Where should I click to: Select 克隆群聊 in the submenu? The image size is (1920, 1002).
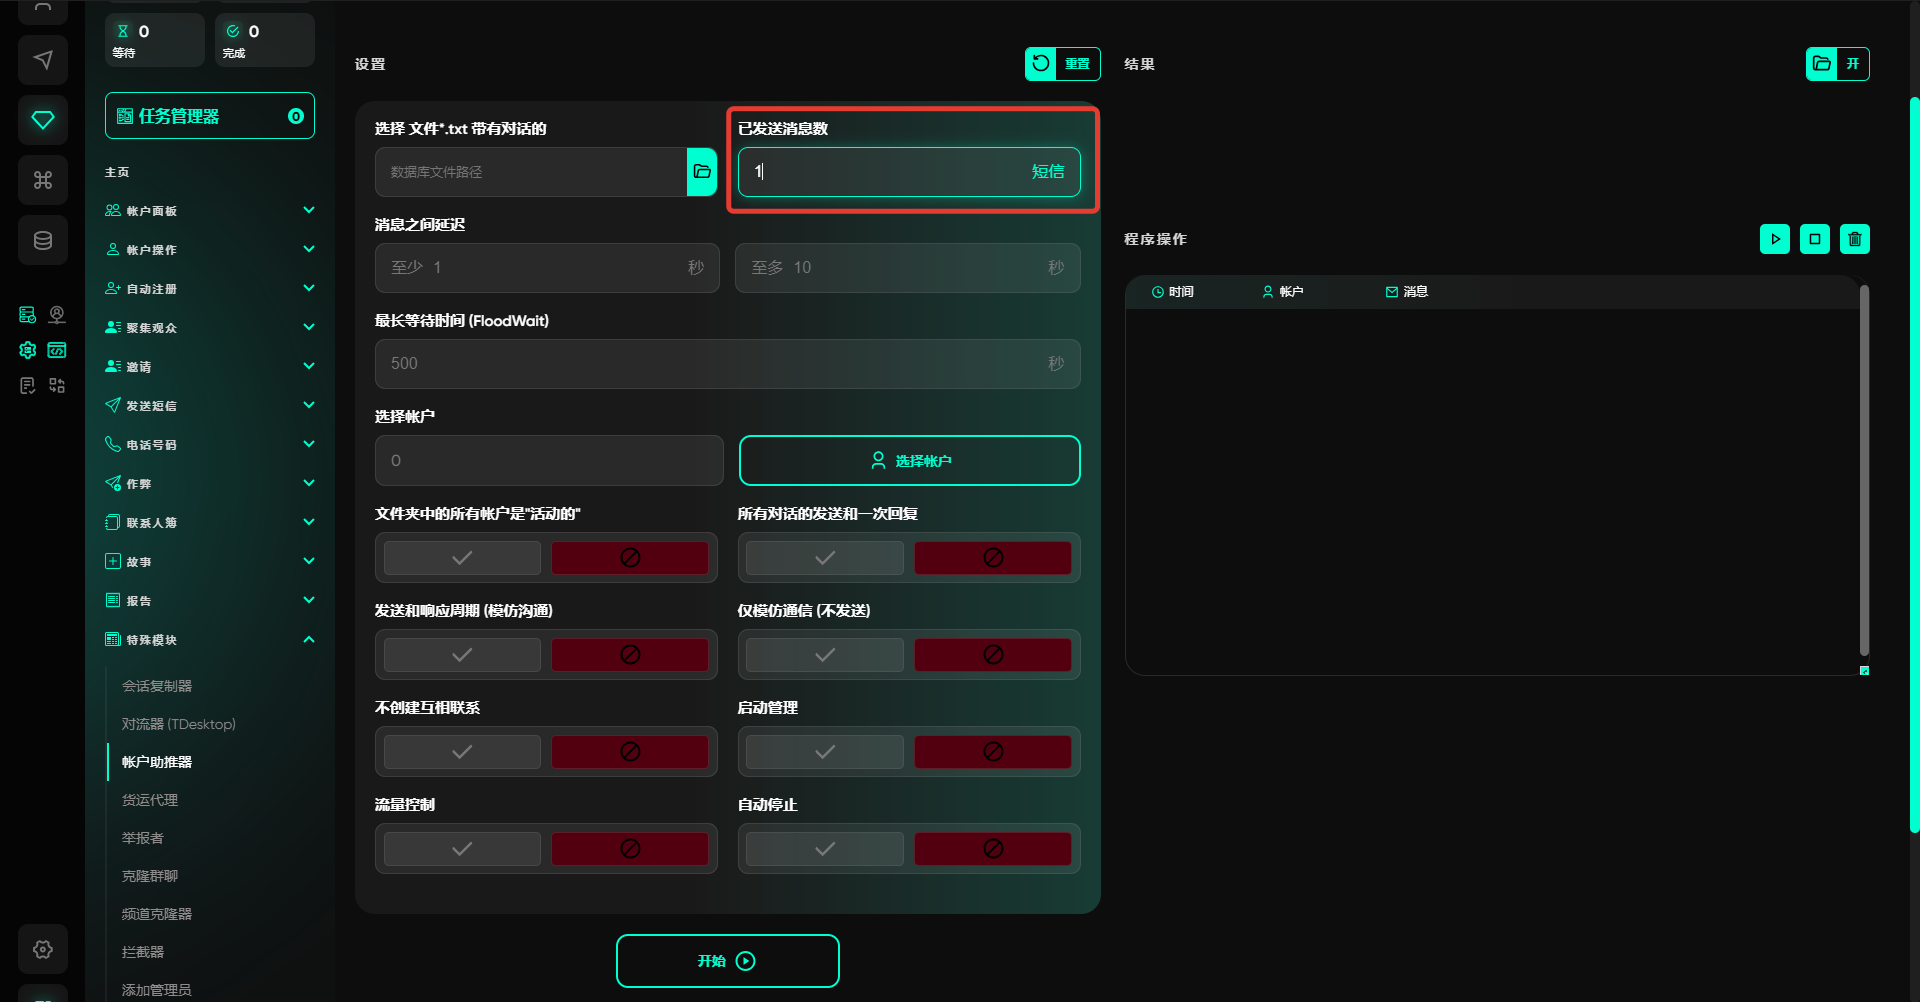click(x=150, y=876)
